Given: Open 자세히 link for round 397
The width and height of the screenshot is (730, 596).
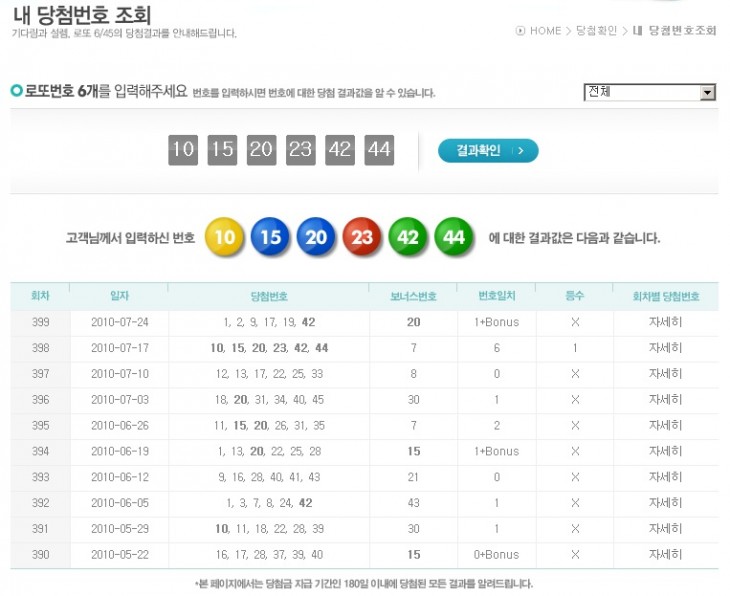Looking at the screenshot, I should click(665, 373).
